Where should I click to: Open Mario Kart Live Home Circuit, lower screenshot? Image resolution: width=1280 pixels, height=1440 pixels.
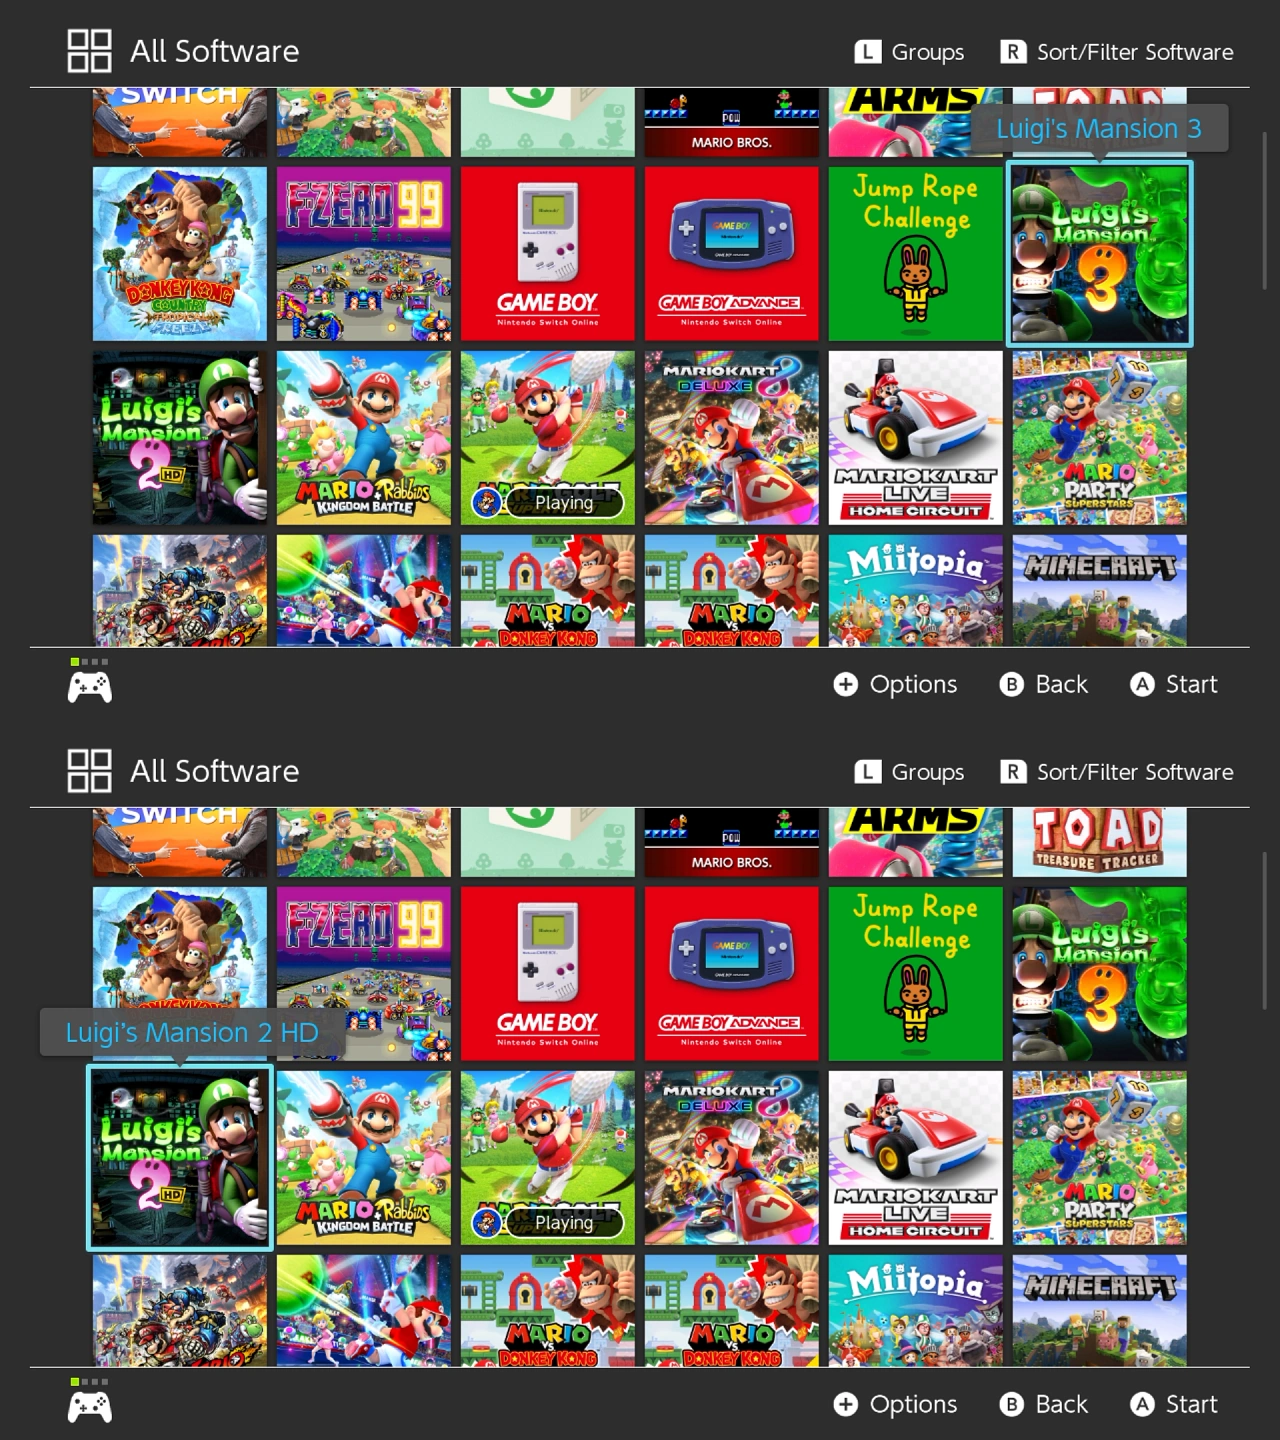click(916, 1158)
